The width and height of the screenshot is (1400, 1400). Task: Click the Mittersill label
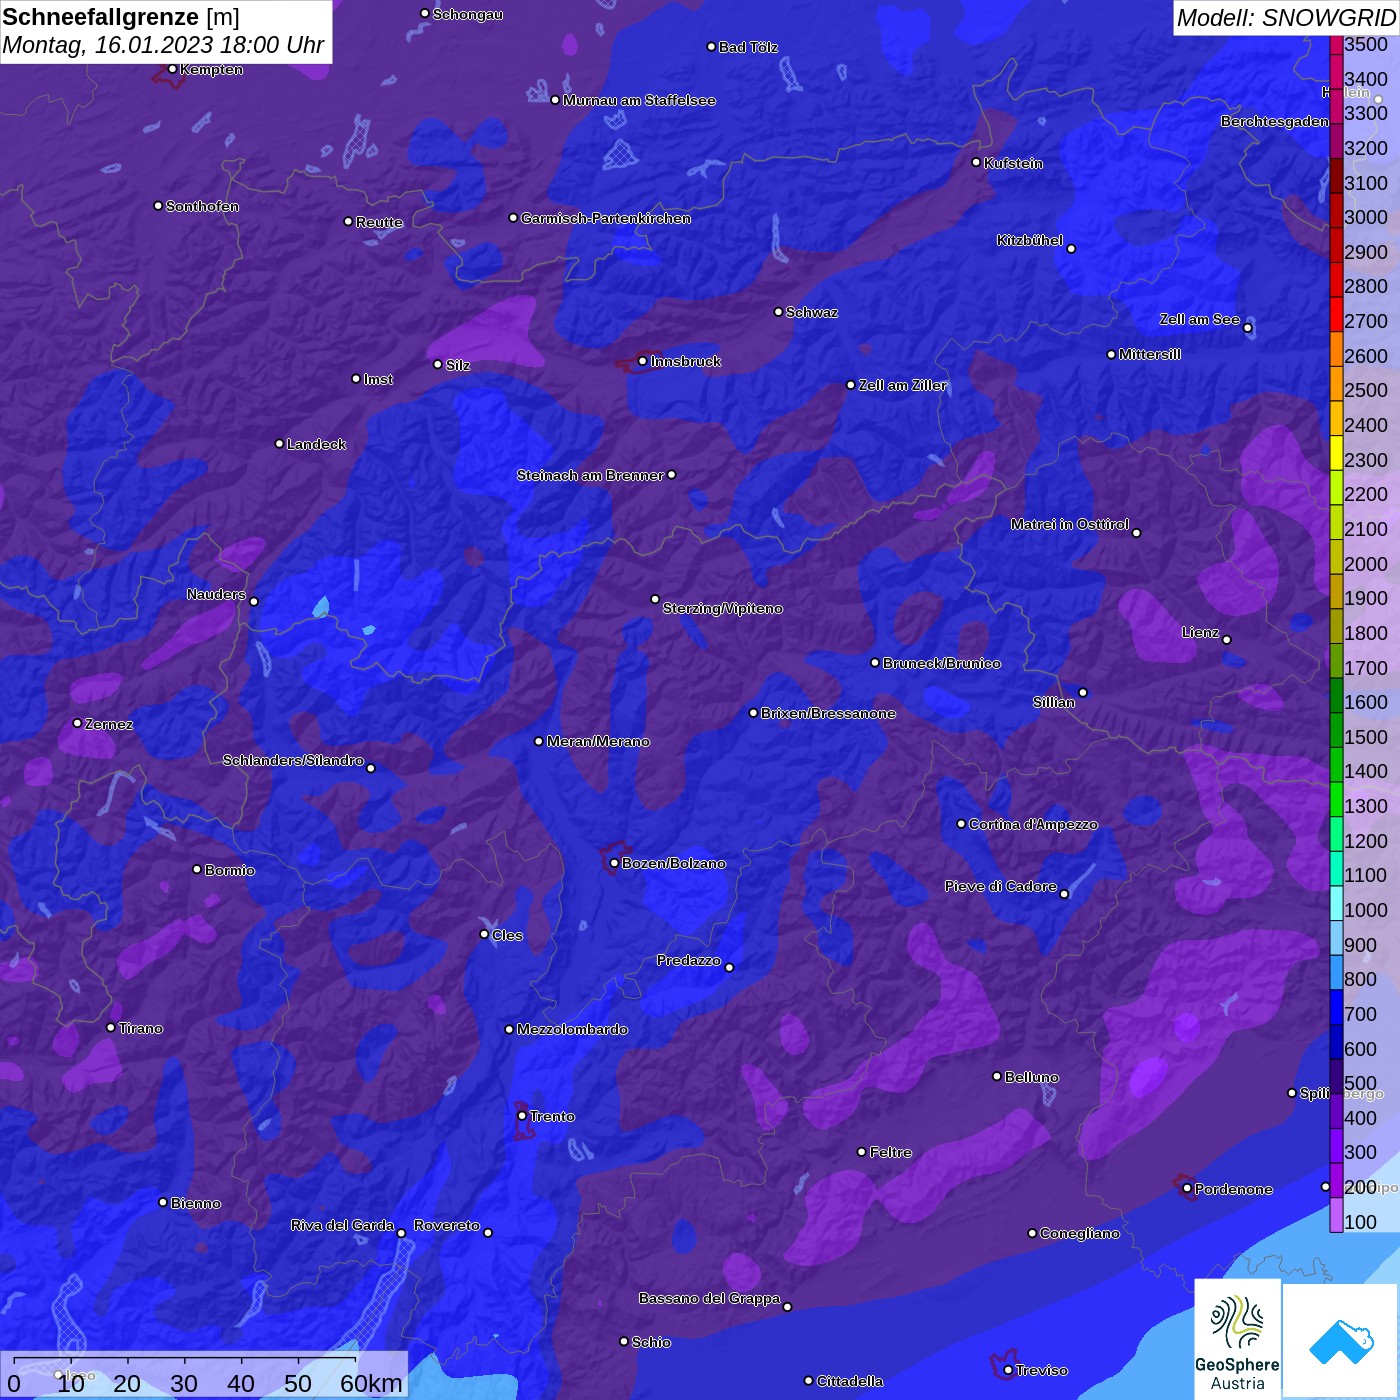[x=1150, y=354]
